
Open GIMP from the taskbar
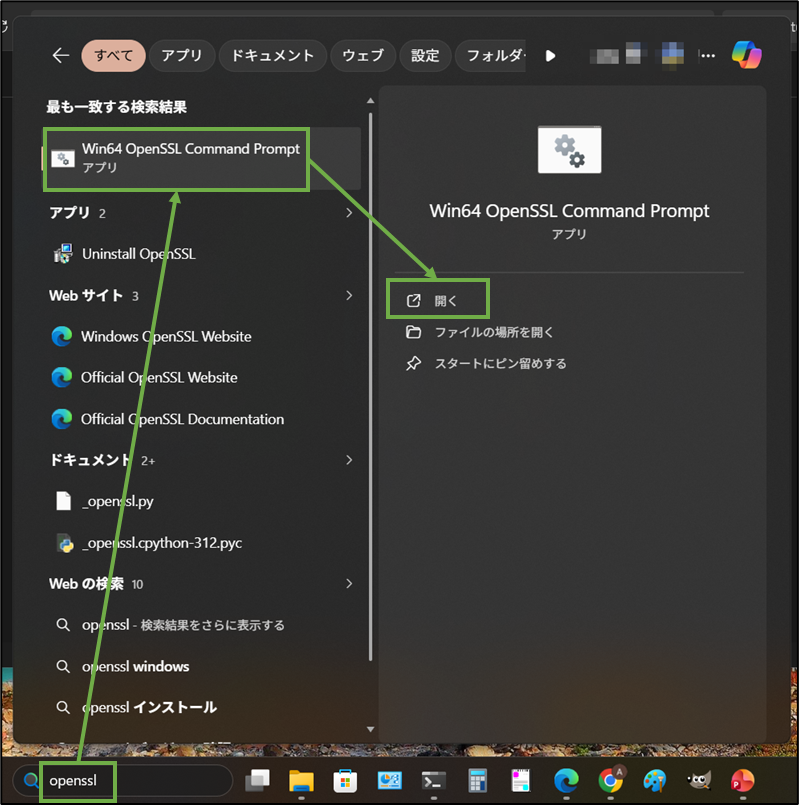(699, 781)
